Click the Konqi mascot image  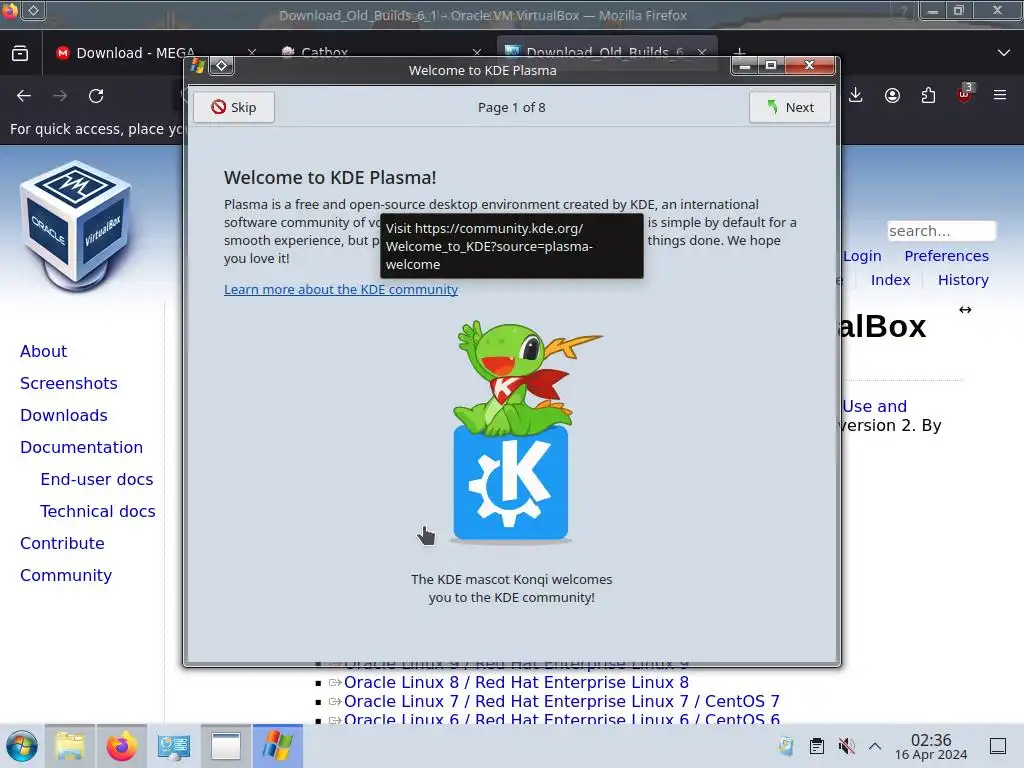click(x=511, y=431)
